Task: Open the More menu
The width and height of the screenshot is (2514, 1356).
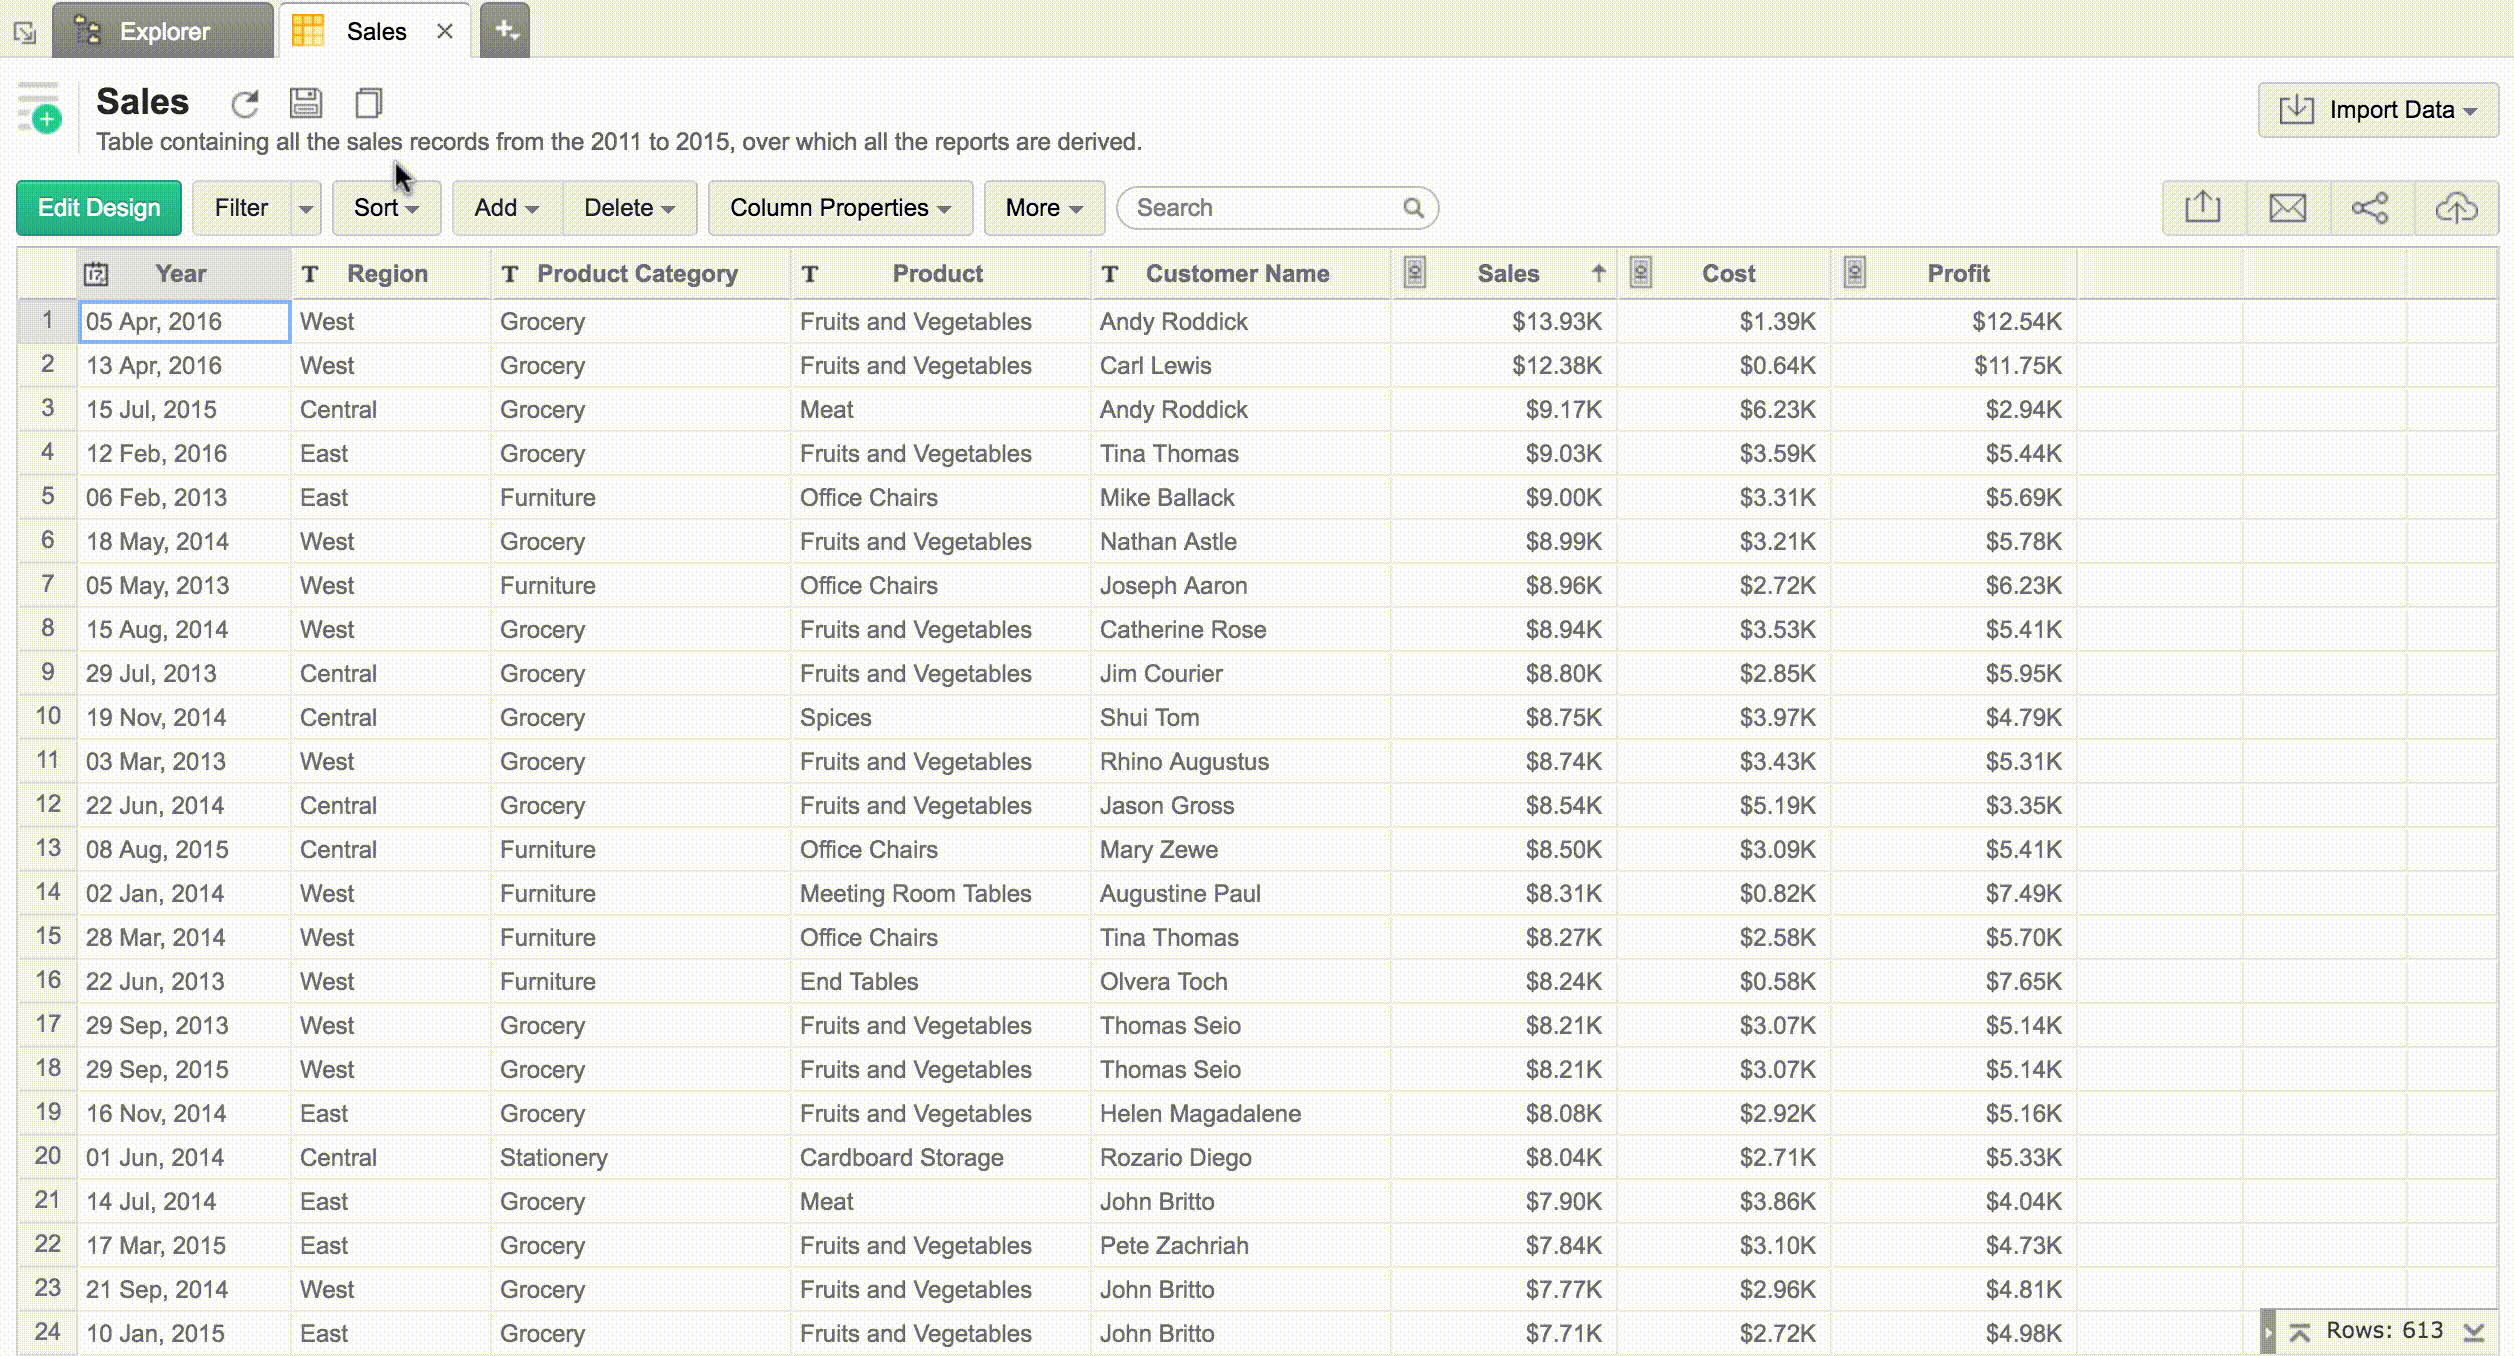Action: point(1043,208)
